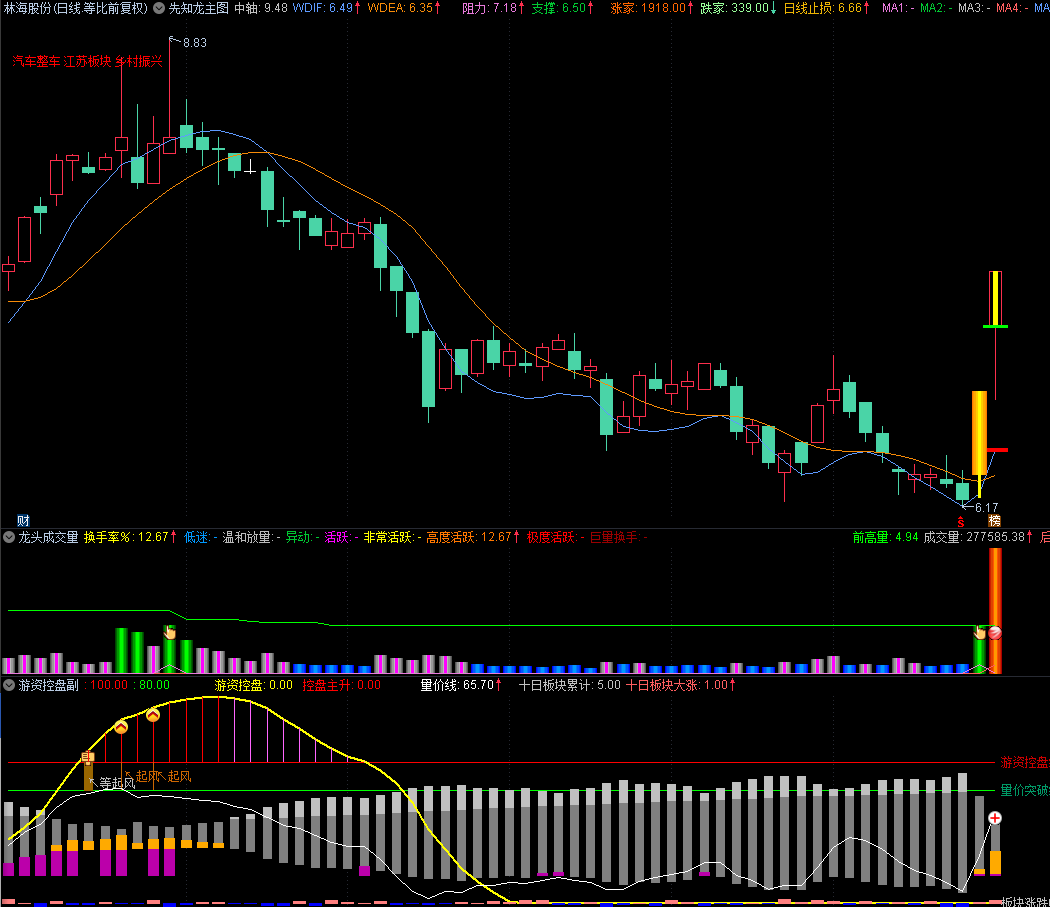1050x907 pixels.
Task: Click the 榜 ranking icon under the last candle
Action: [994, 520]
